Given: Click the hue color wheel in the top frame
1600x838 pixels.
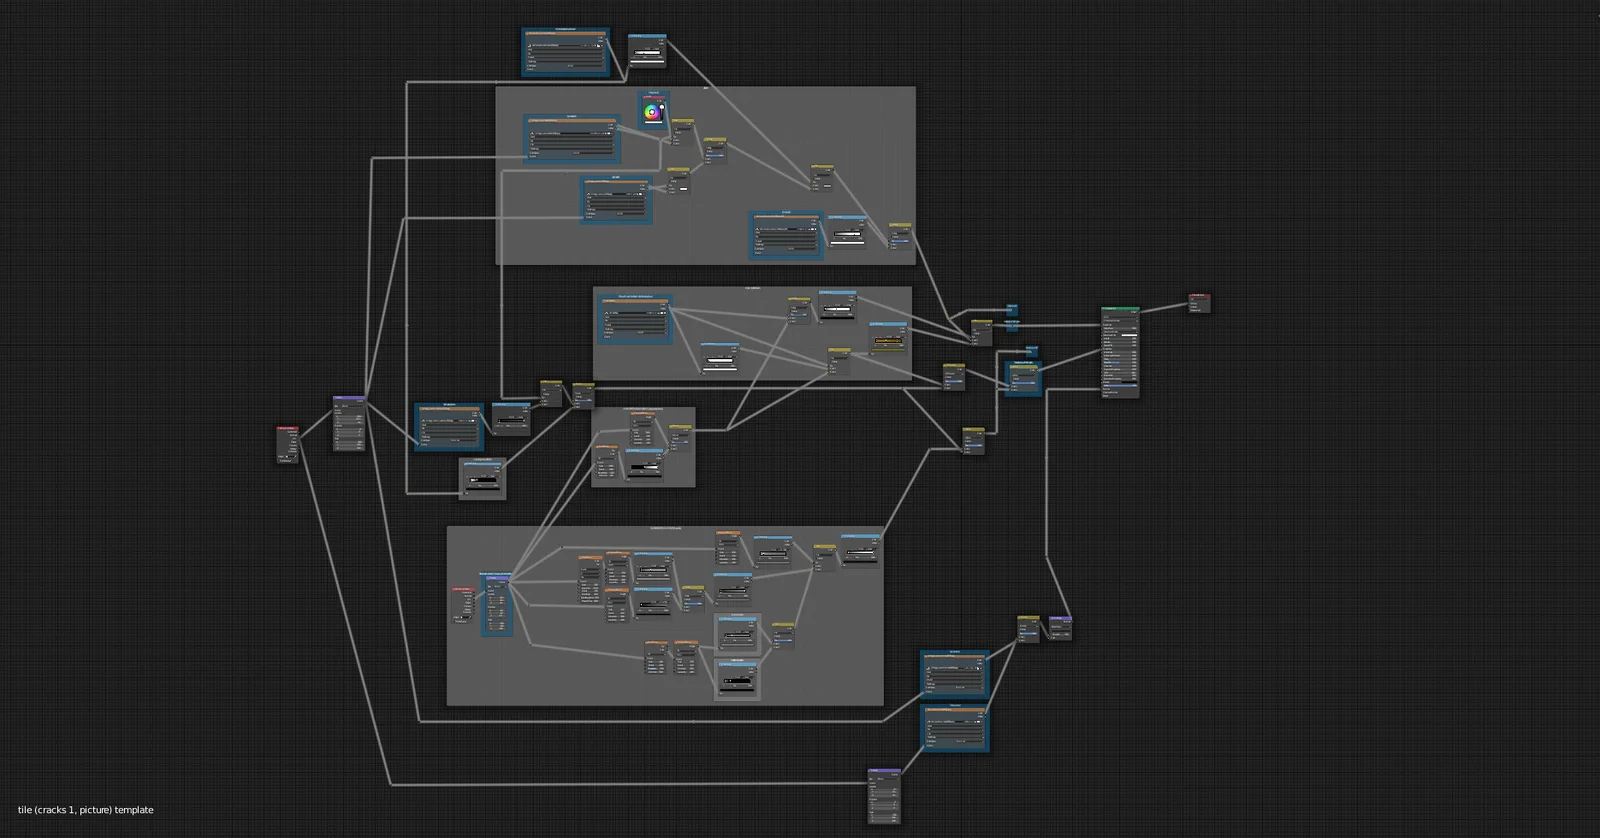Looking at the screenshot, I should tap(652, 112).
